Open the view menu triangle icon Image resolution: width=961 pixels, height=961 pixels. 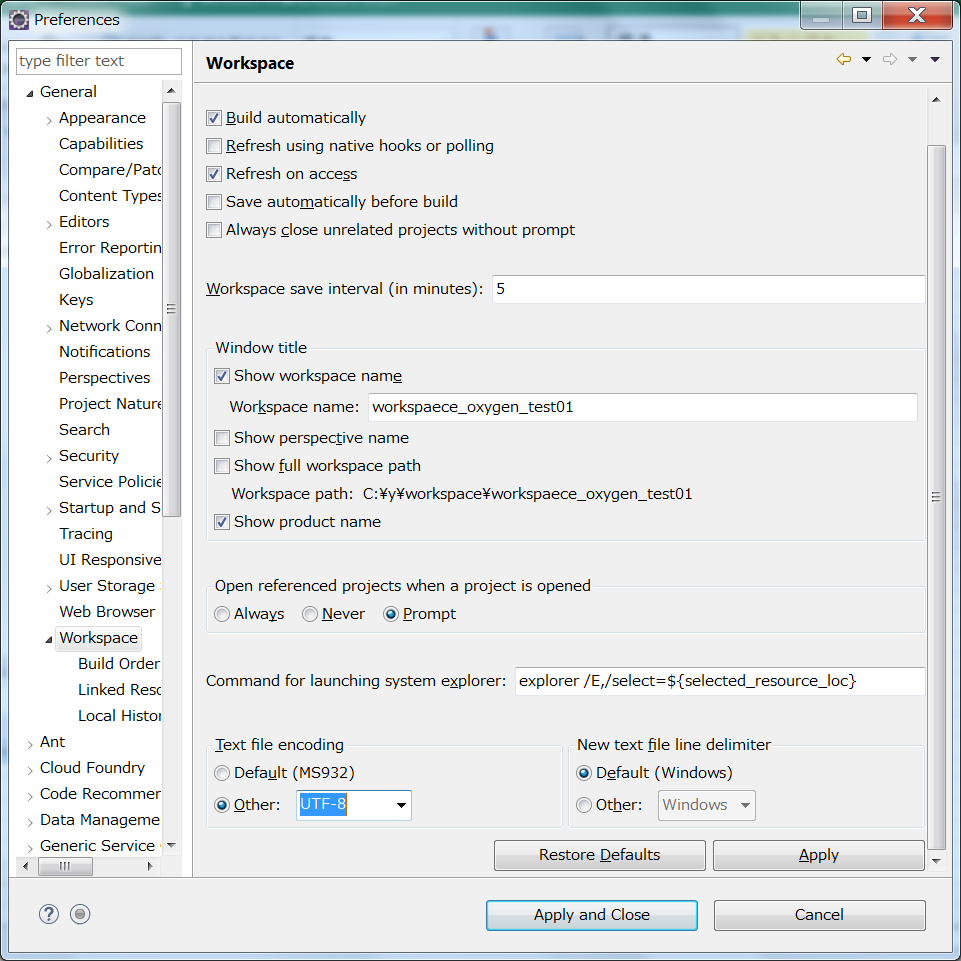935,59
